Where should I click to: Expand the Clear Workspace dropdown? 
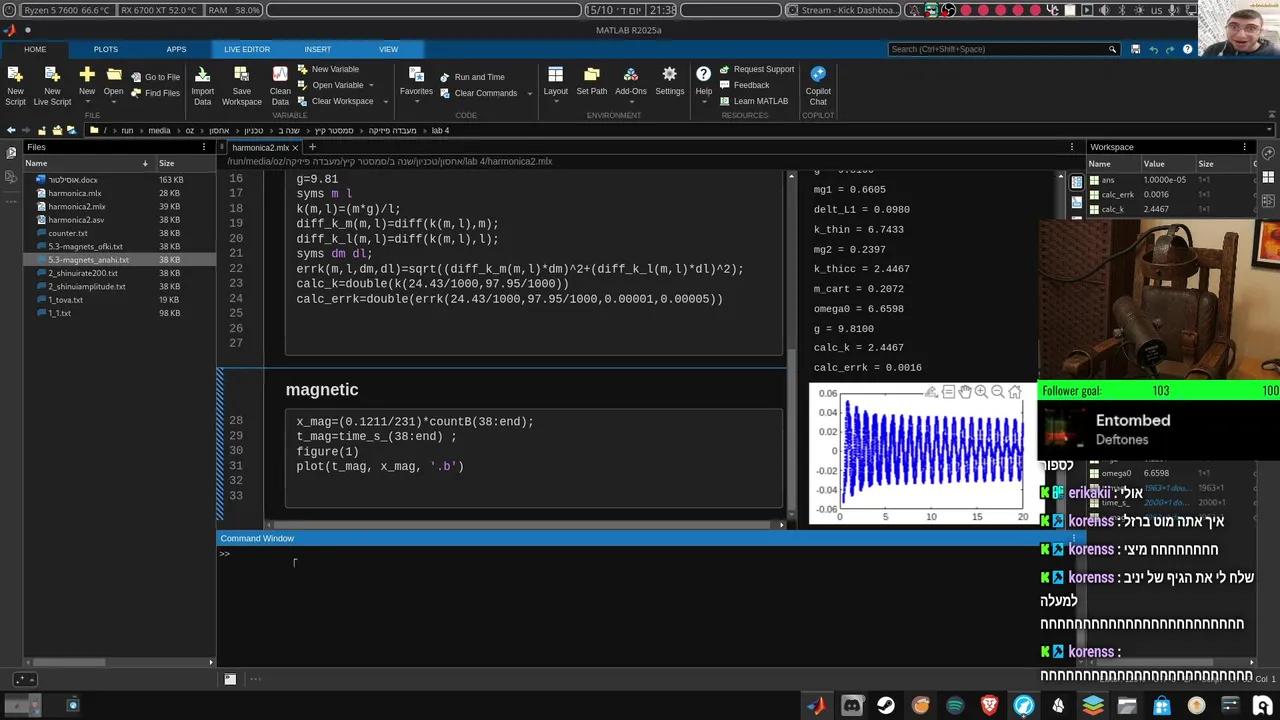385,101
